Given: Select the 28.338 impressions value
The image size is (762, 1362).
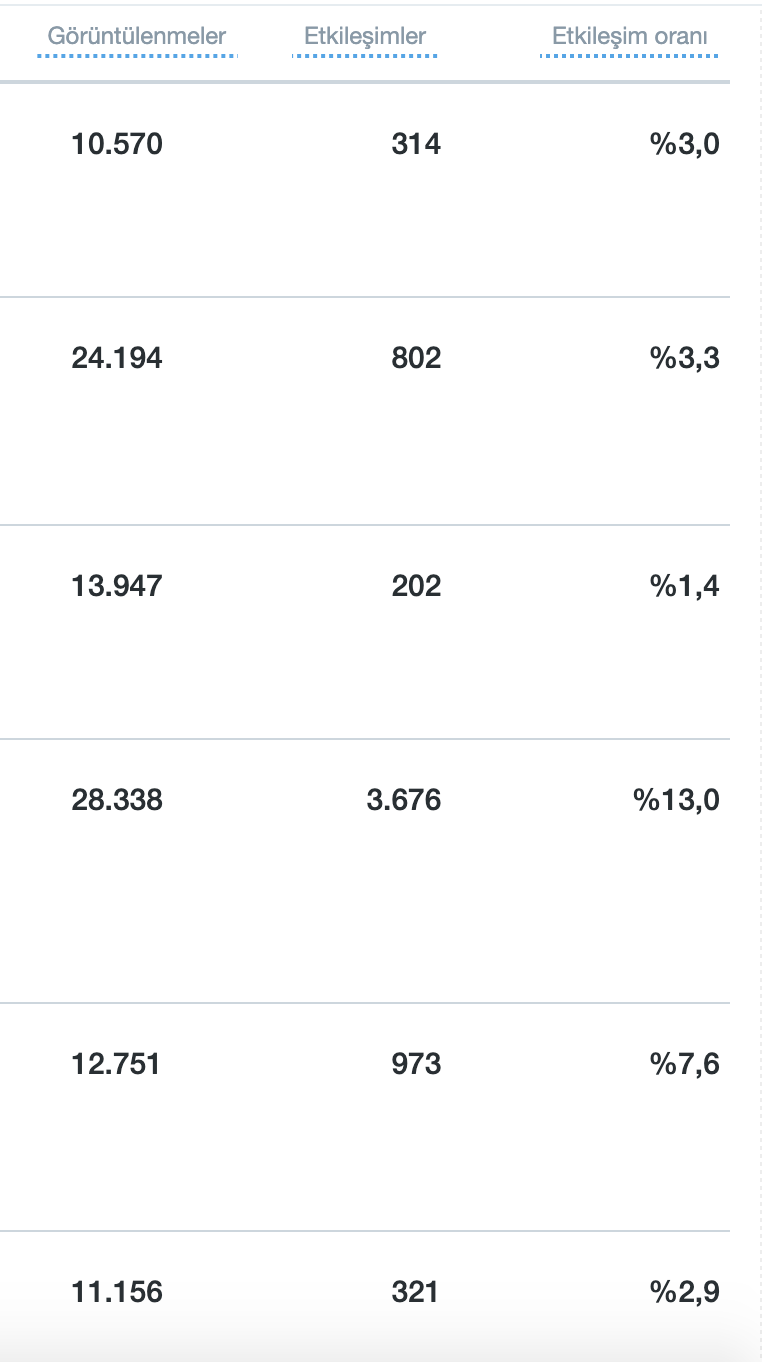Looking at the screenshot, I should click(117, 800).
